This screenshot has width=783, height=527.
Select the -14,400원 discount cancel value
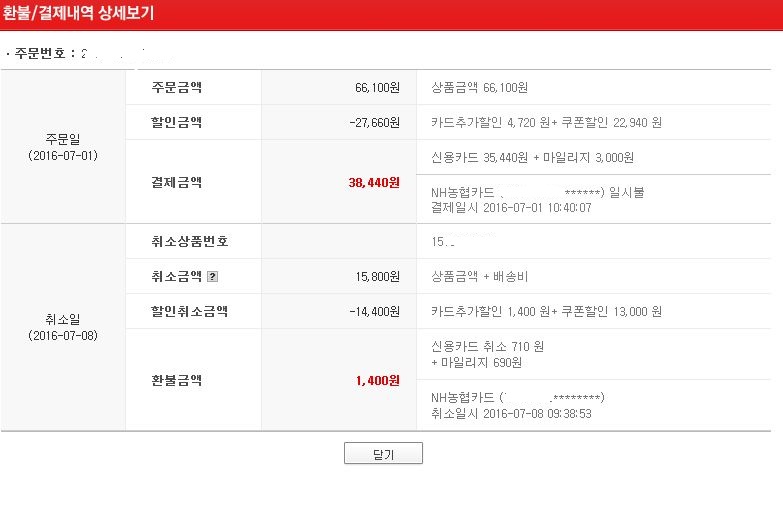[370, 312]
